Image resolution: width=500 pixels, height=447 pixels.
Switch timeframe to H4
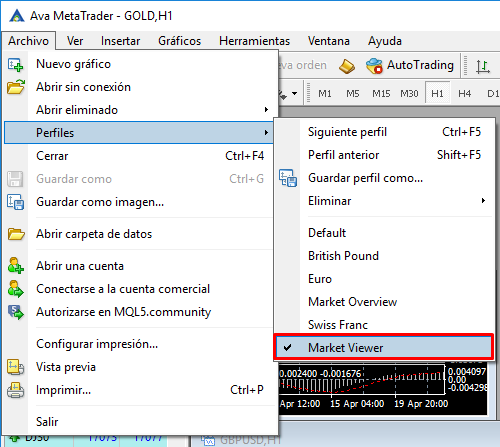(x=464, y=94)
